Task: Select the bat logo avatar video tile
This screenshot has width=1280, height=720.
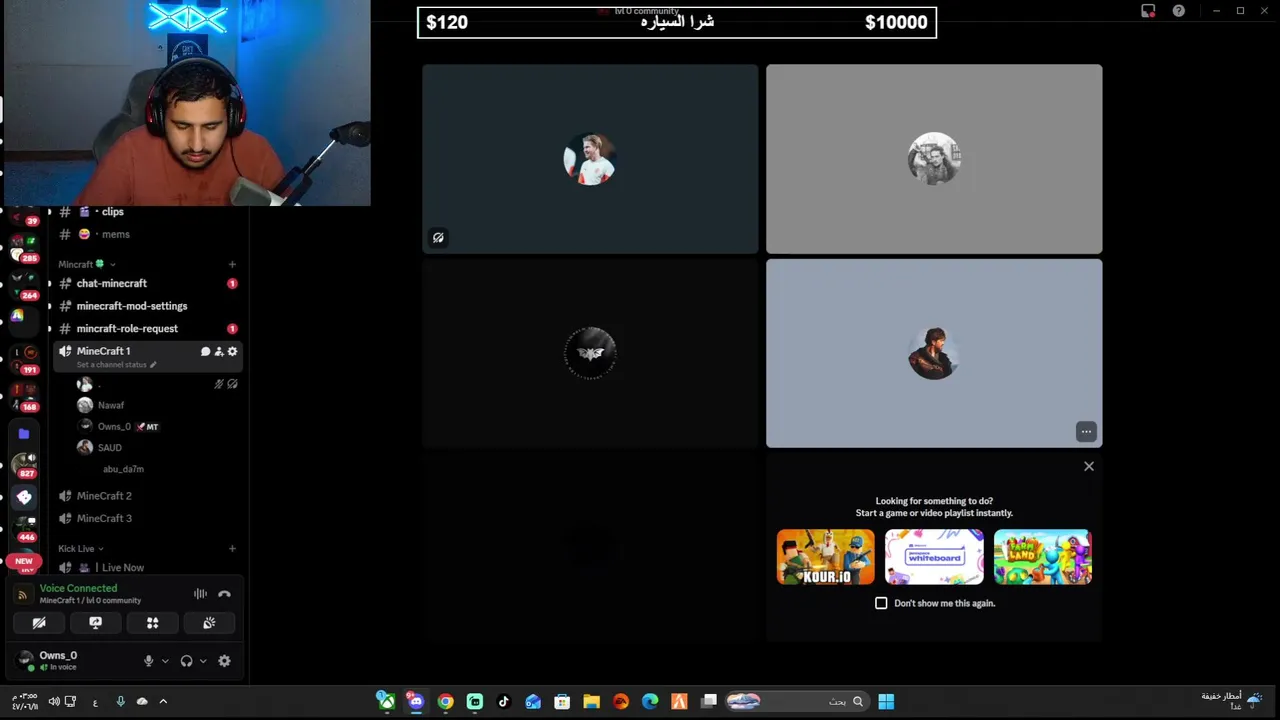Action: pos(590,353)
